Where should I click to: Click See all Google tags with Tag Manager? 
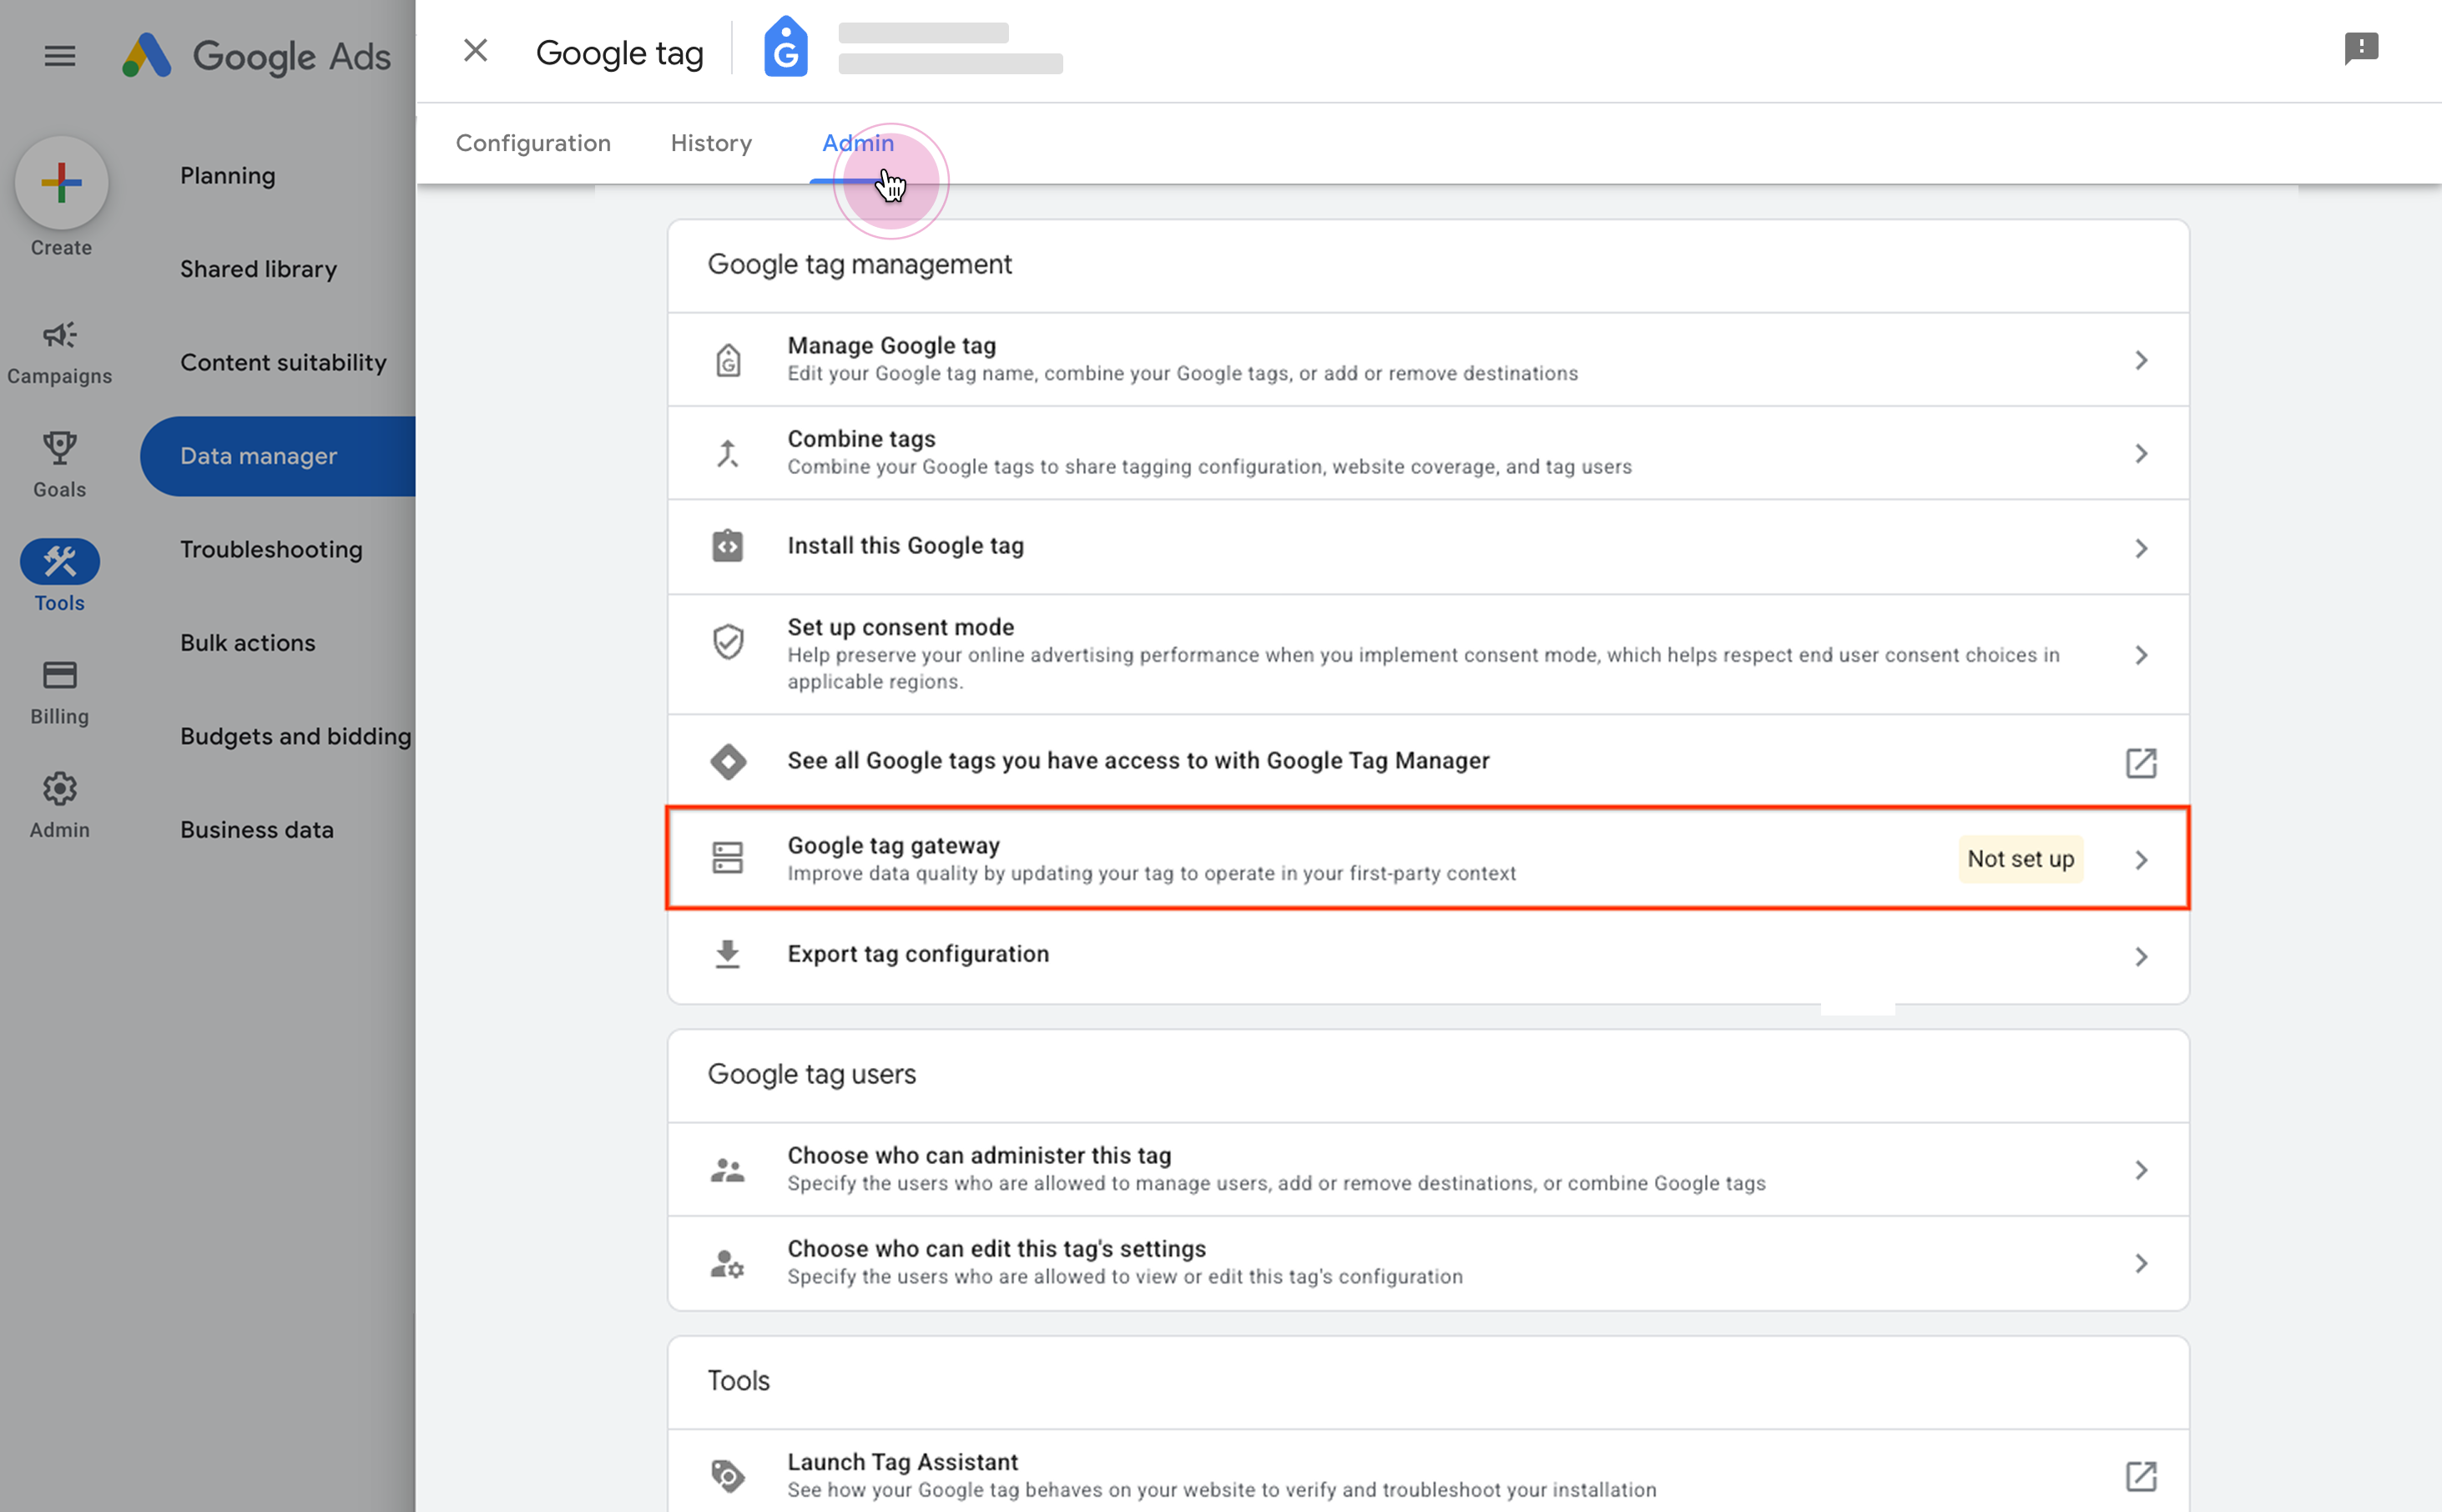click(x=1138, y=761)
